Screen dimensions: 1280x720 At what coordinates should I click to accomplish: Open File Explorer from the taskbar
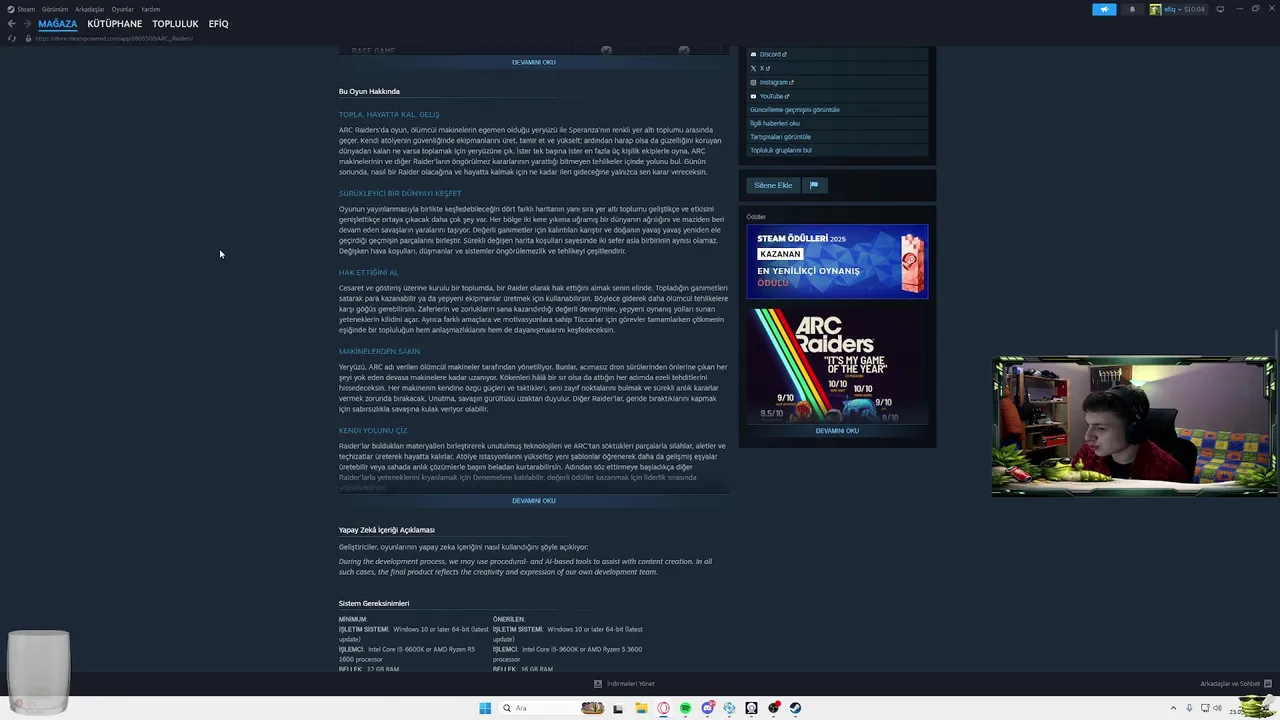[x=641, y=708]
